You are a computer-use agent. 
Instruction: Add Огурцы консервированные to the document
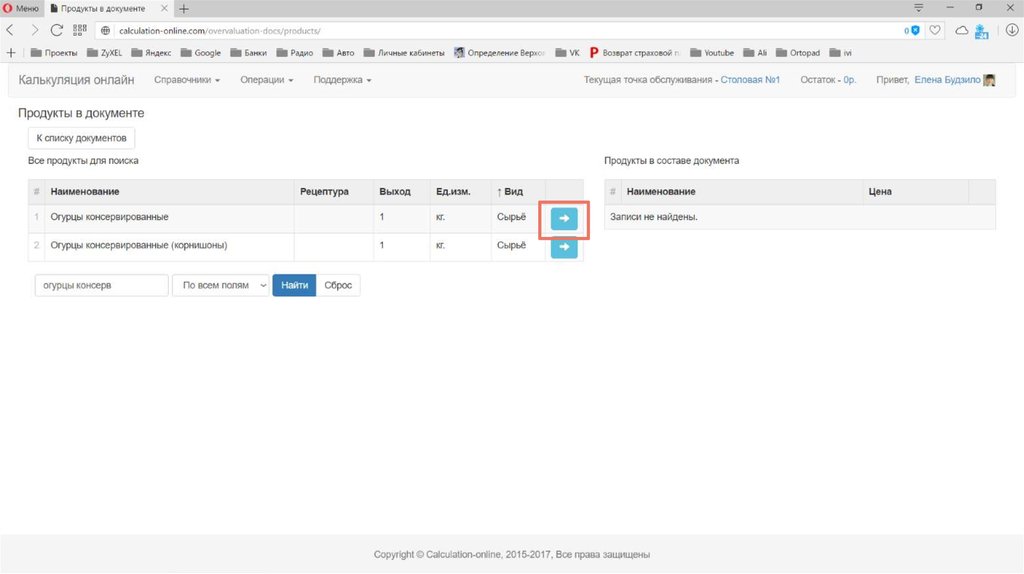coord(564,218)
